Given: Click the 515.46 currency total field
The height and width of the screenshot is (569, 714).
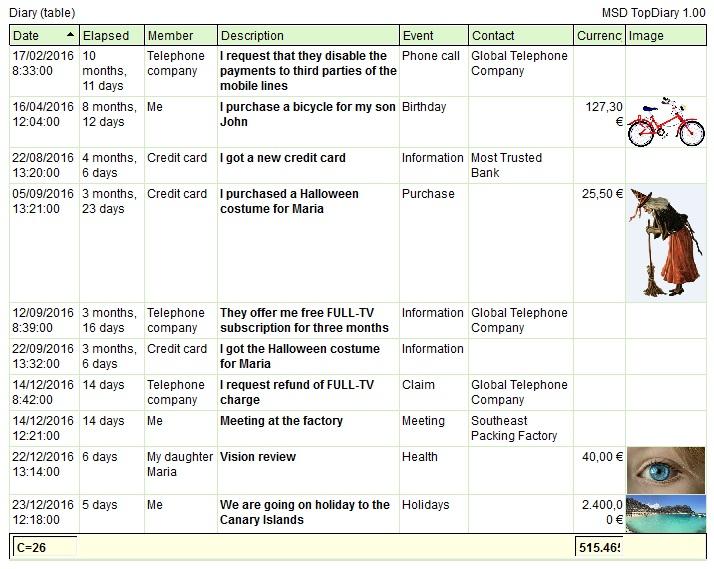Looking at the screenshot, I should pyautogui.click(x=599, y=547).
